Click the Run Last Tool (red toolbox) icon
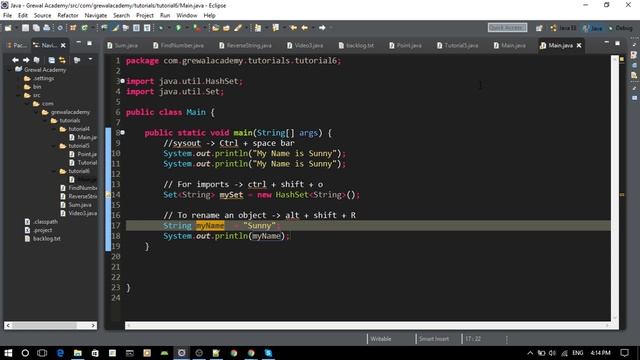Viewport: 640px width, 360px height. click(x=197, y=28)
